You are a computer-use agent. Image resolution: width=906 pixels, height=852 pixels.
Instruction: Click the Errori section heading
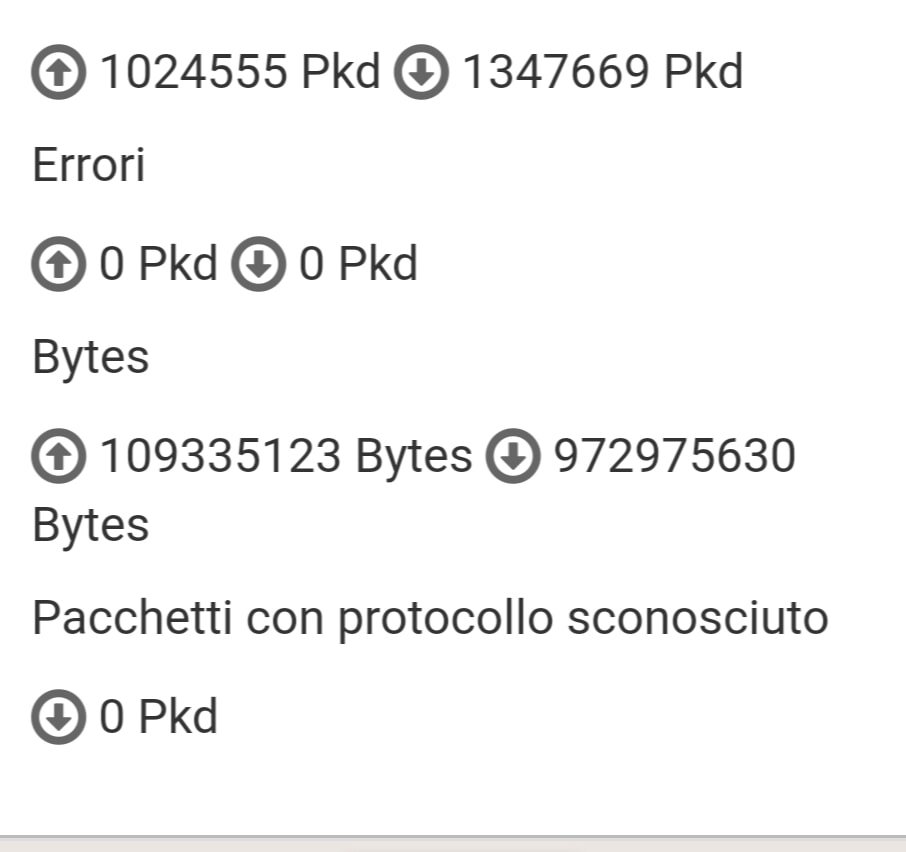click(88, 165)
